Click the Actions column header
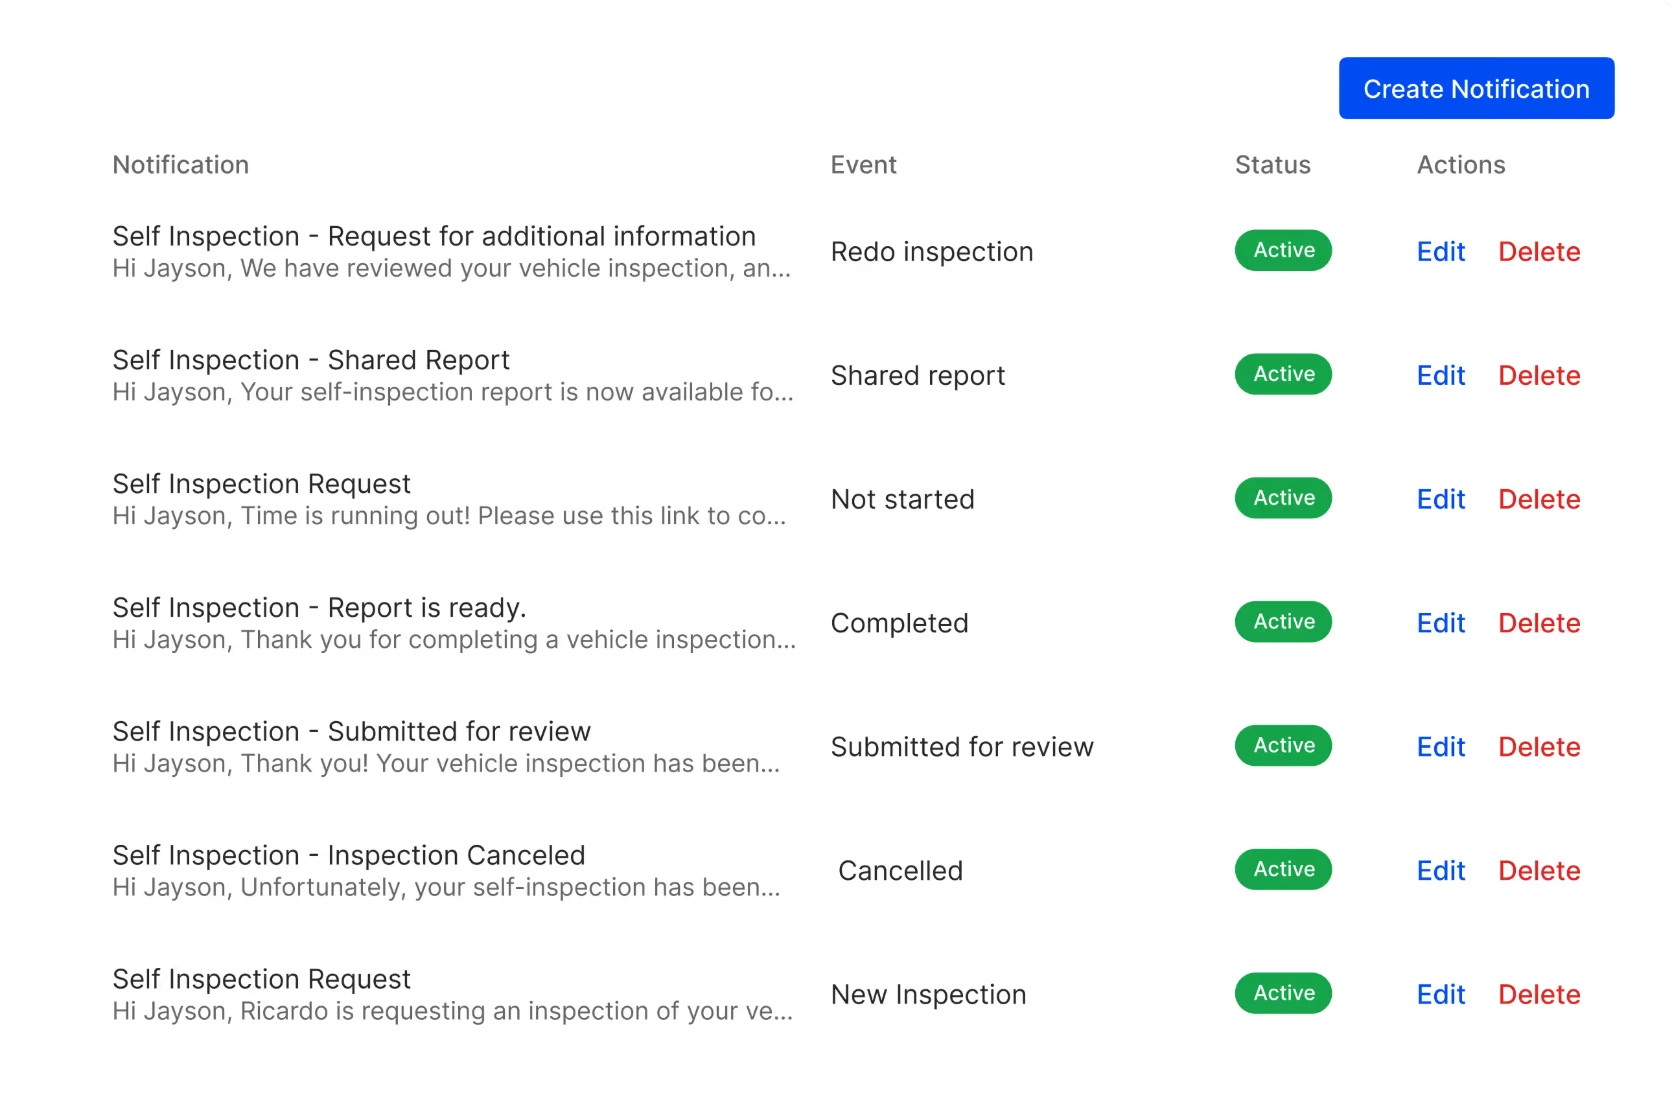The height and width of the screenshot is (1104, 1672). [1461, 165]
